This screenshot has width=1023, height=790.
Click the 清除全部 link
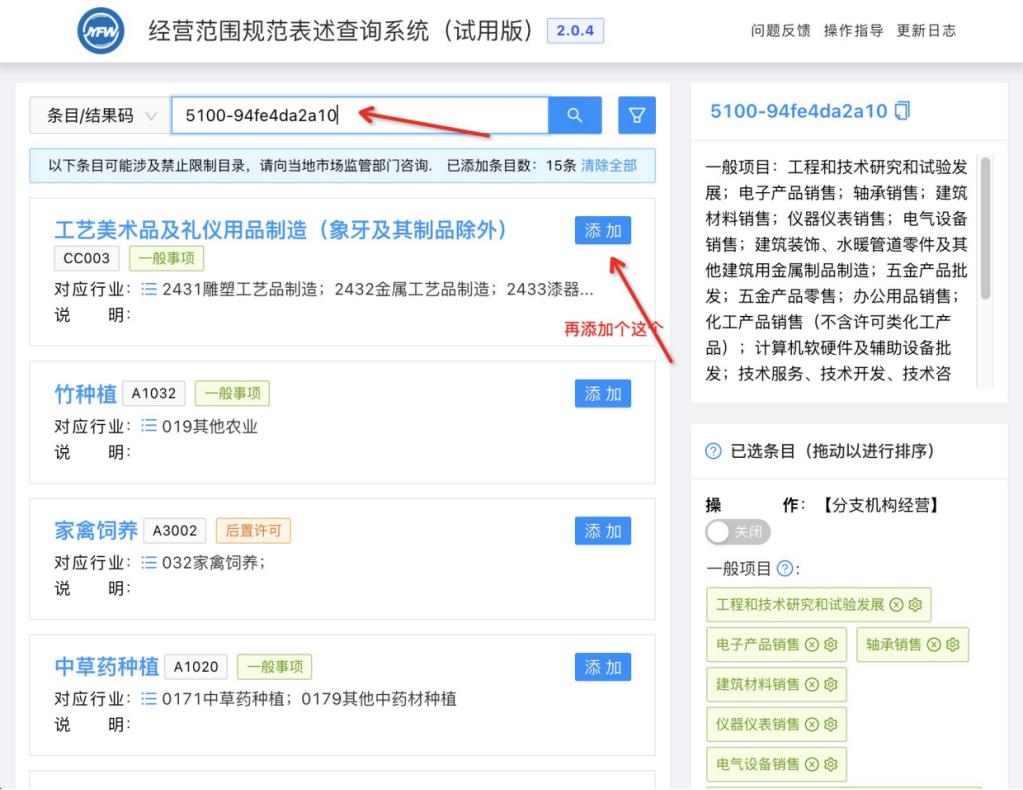pyautogui.click(x=608, y=165)
